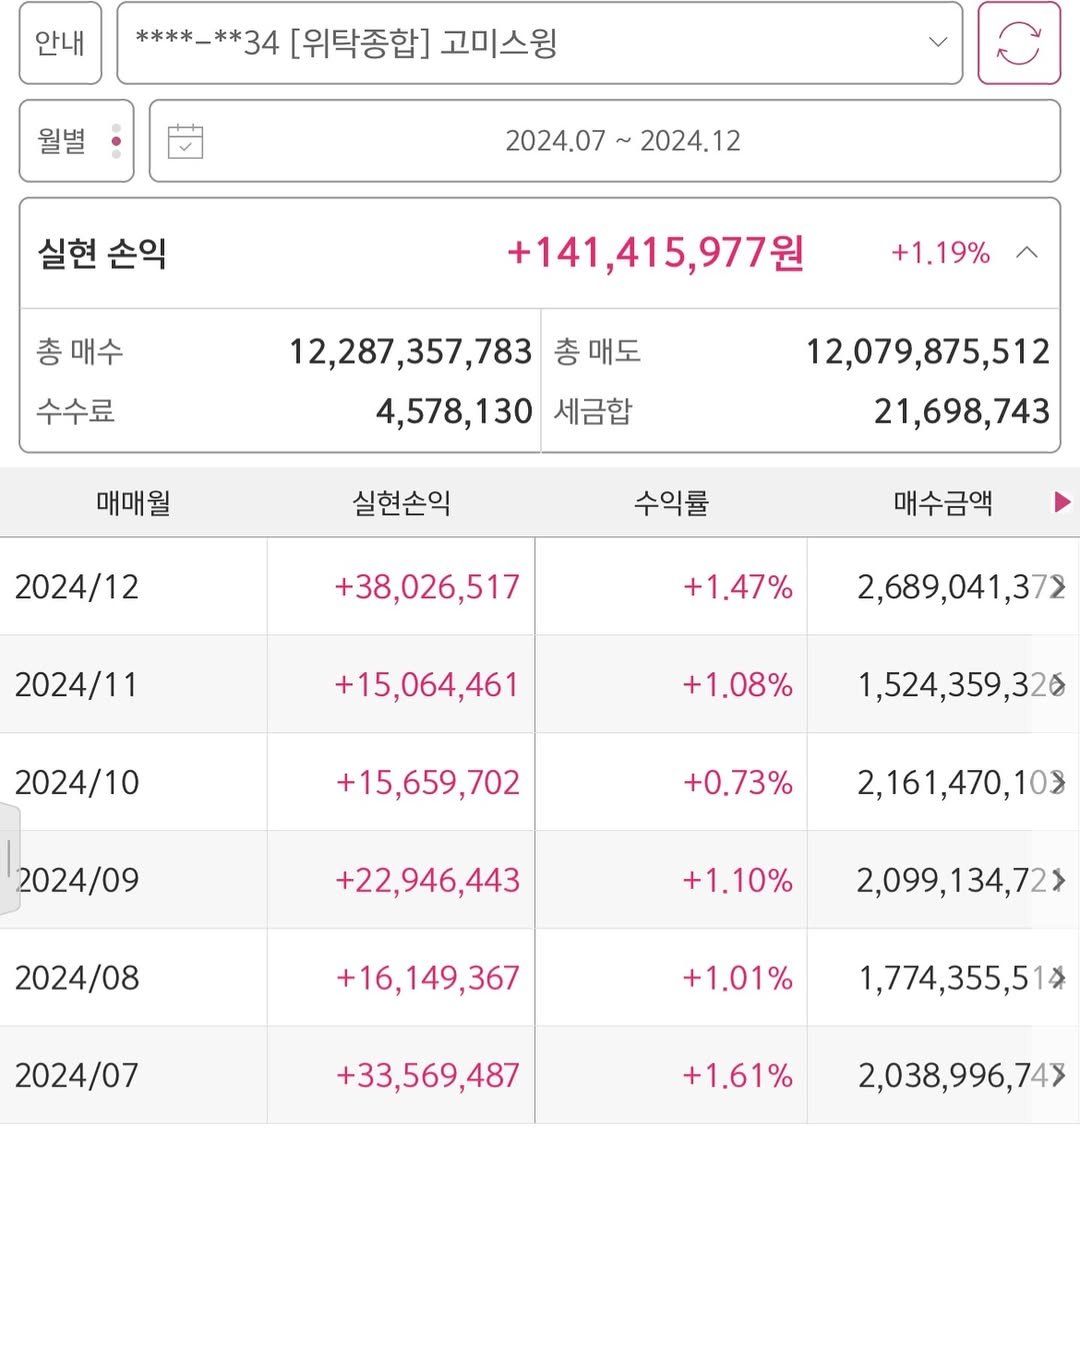The image size is (1080, 1350).
Task: Open 2024/11 row detail chevron
Action: 1058,685
